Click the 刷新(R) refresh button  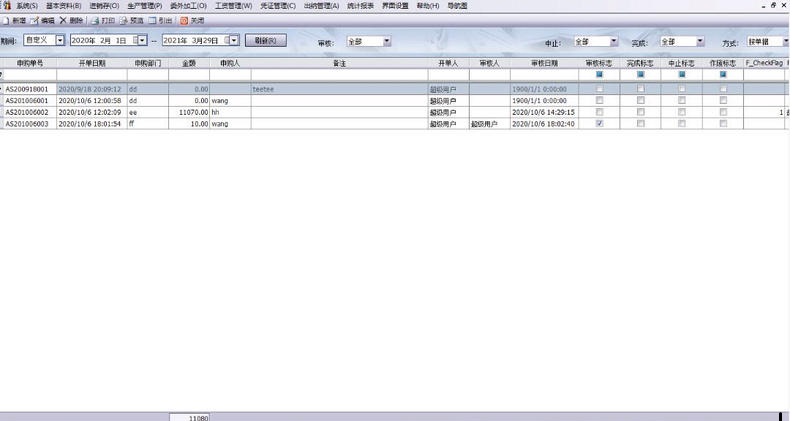point(266,40)
